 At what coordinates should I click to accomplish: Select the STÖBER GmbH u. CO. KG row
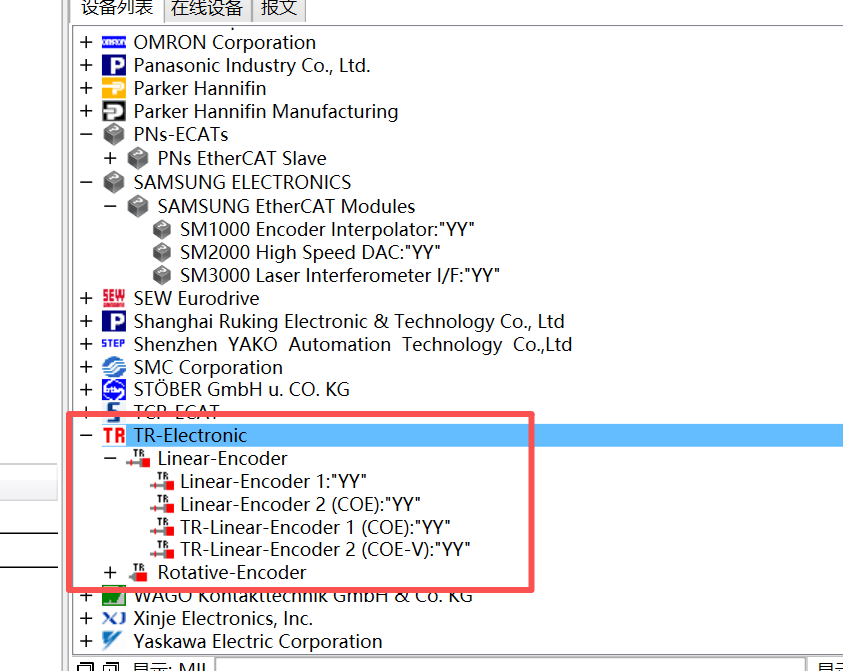coord(242,389)
